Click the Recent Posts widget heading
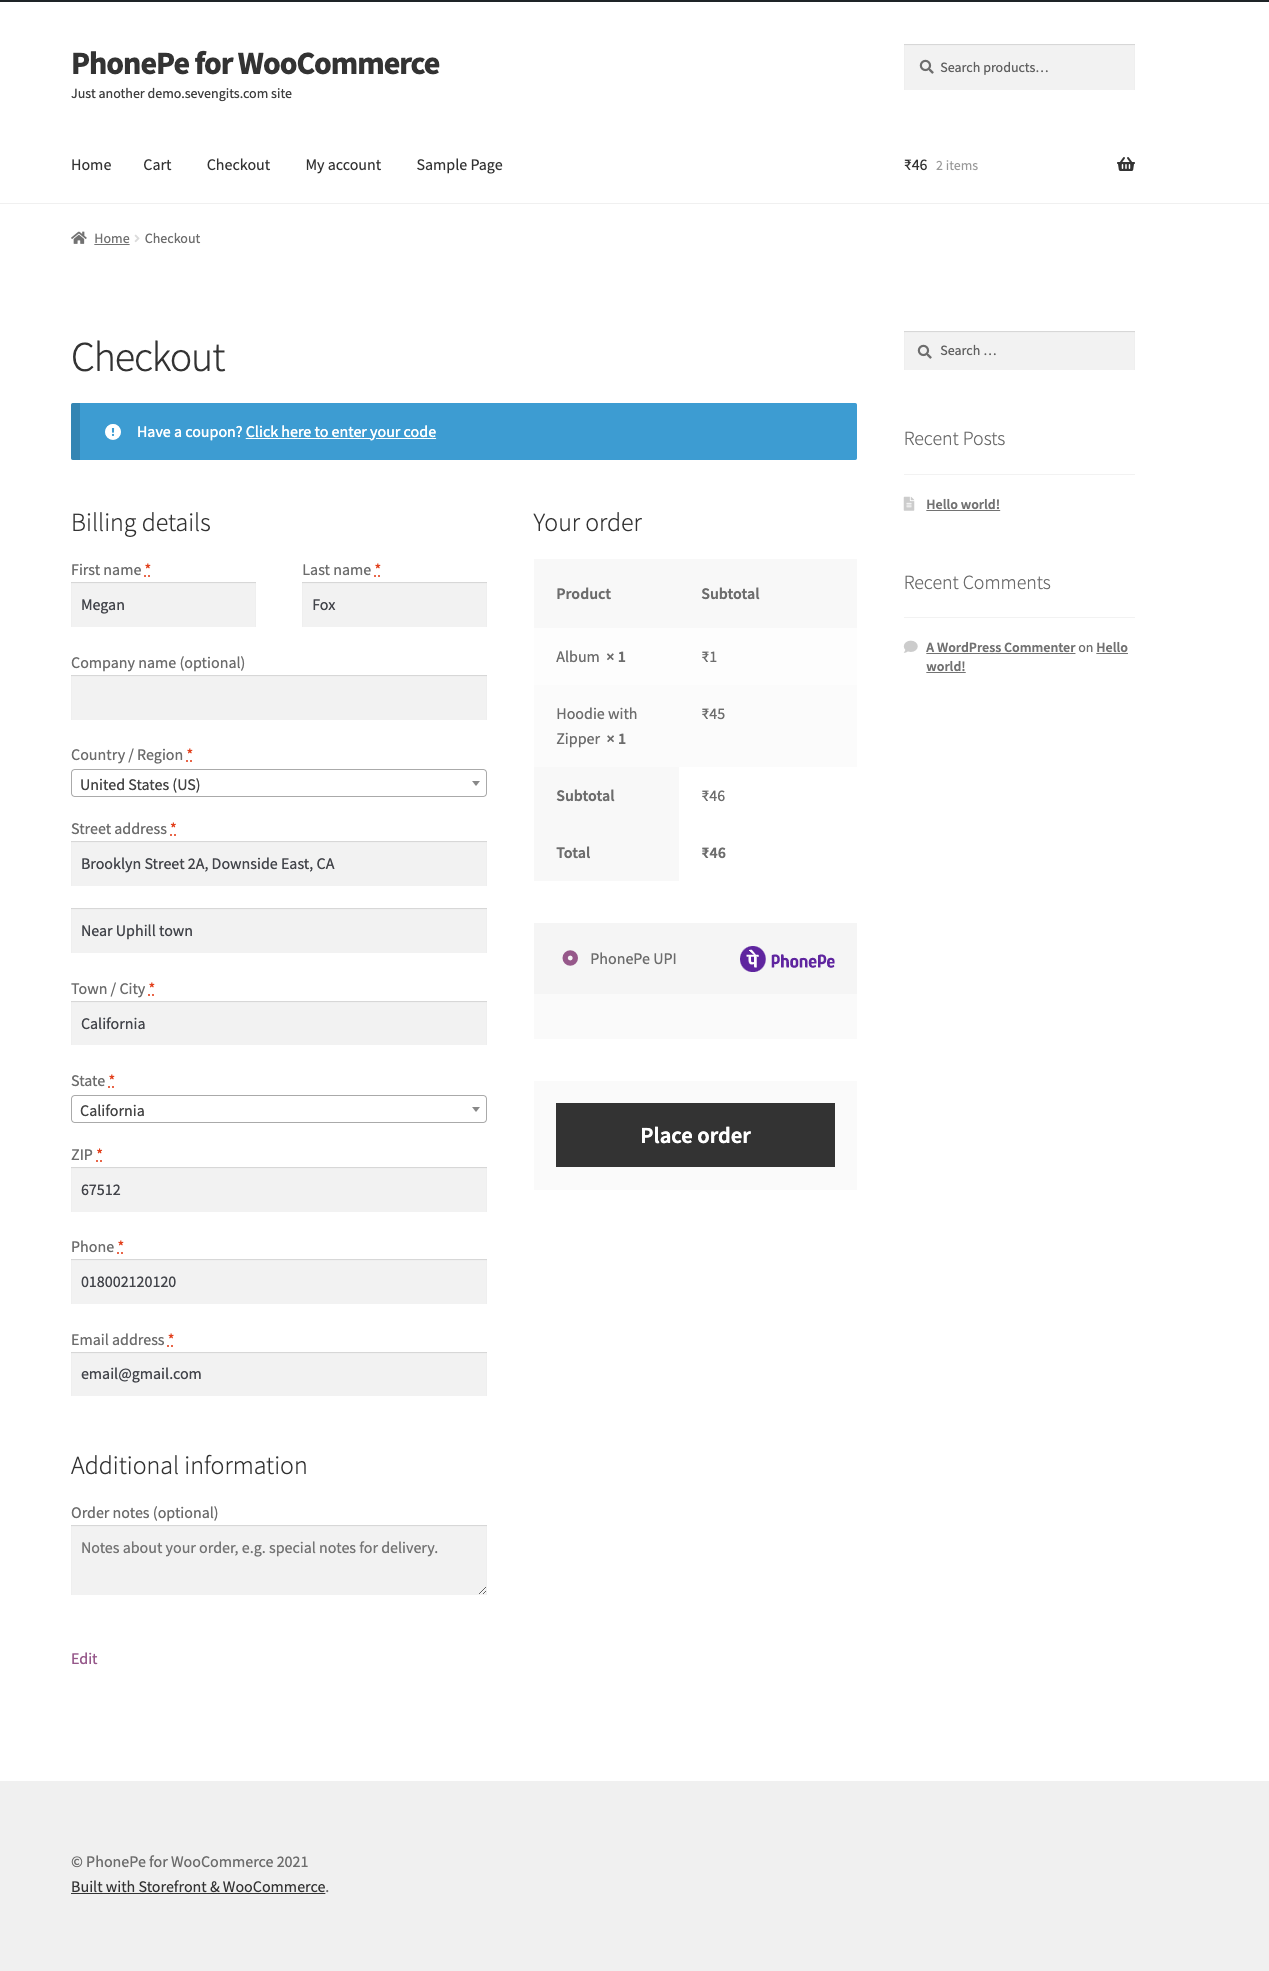1269x1971 pixels. pos(954,439)
